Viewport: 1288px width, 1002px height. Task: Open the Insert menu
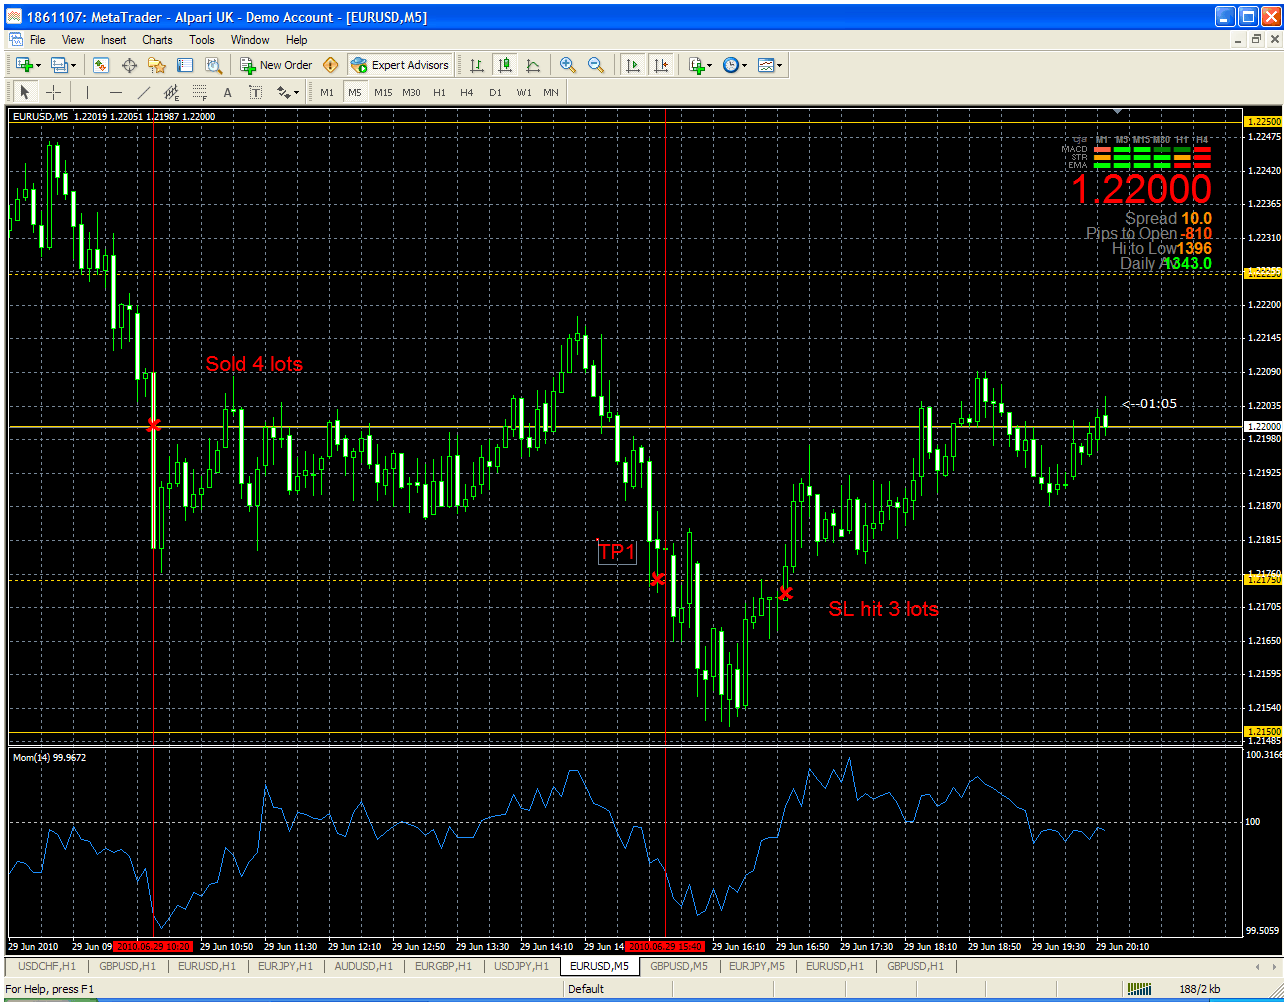(x=113, y=40)
